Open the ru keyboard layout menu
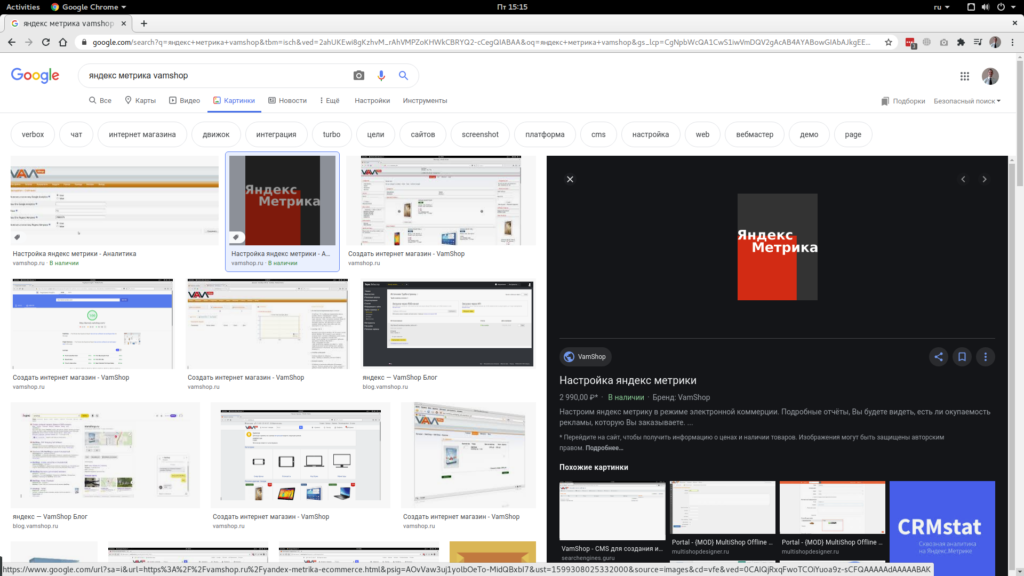 click(941, 7)
